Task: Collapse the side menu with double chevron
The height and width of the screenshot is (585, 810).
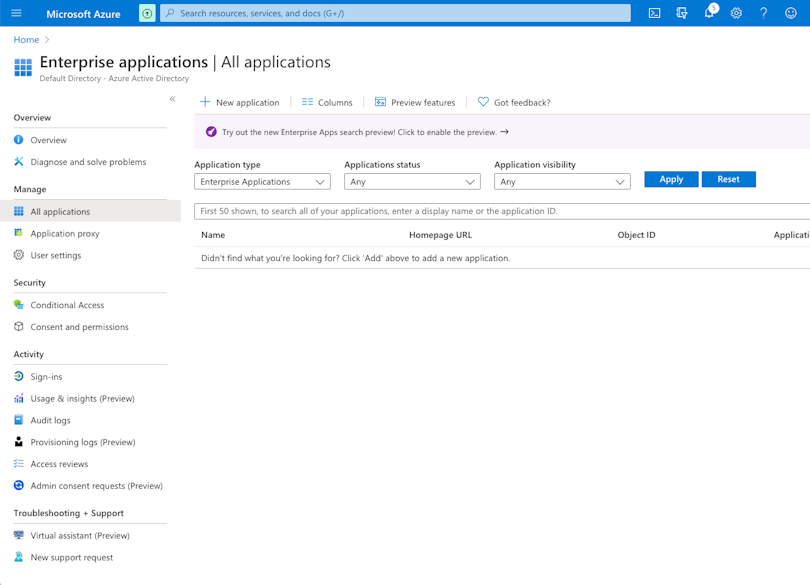Action: coord(173,99)
